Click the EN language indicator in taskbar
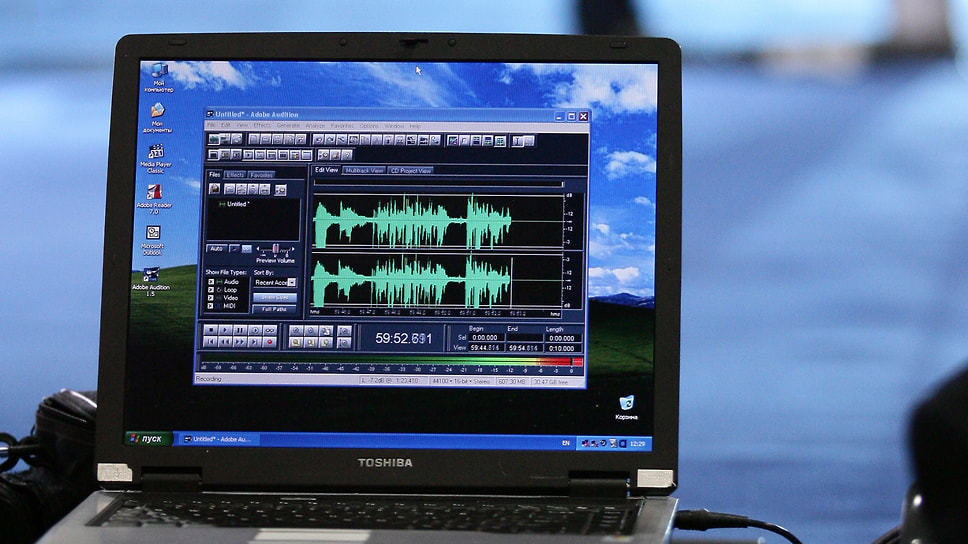The width and height of the screenshot is (968, 544). pyautogui.click(x=565, y=443)
